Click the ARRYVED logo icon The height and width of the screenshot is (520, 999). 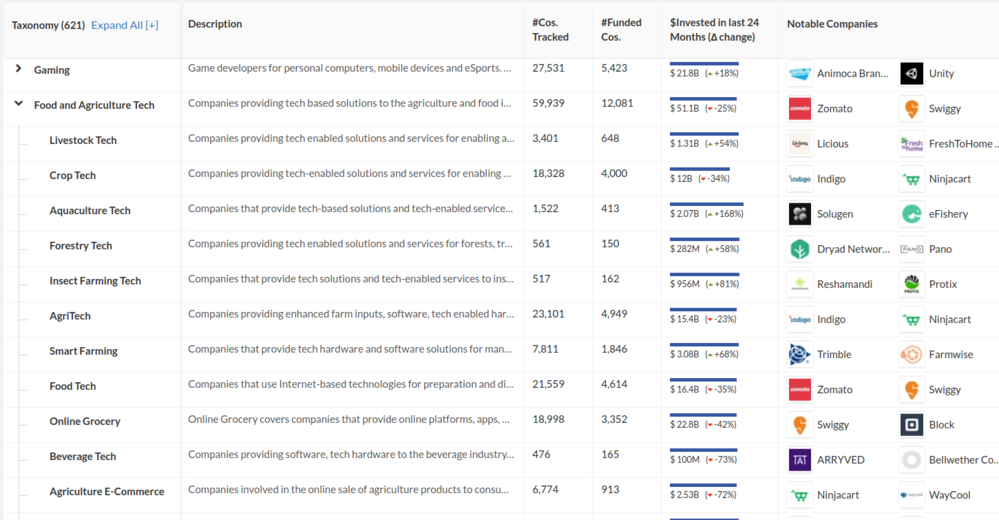[x=799, y=460]
